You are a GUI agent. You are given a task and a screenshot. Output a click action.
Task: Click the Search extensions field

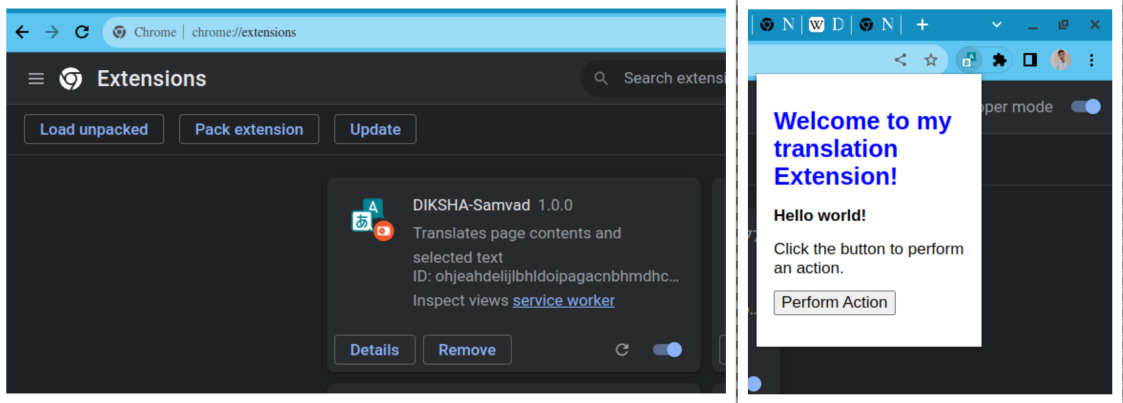pyautogui.click(x=670, y=78)
